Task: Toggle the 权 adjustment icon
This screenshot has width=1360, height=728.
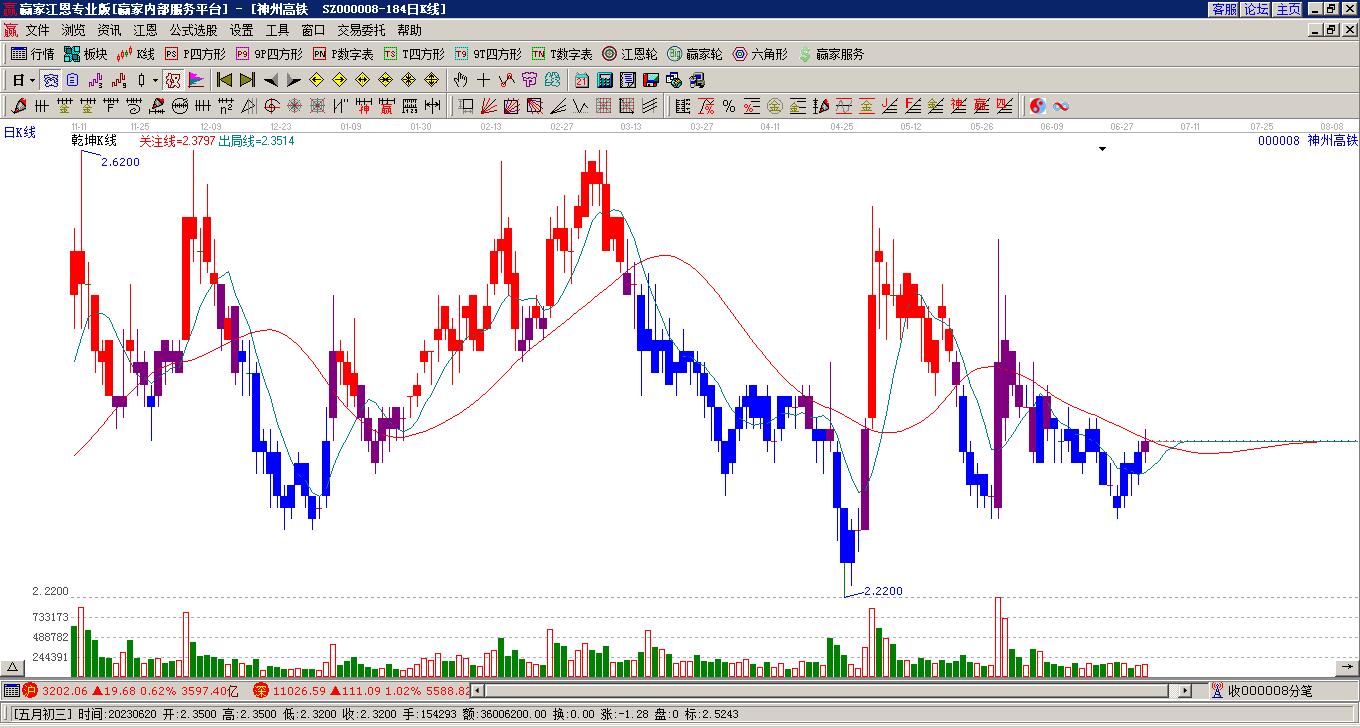Action: point(173,80)
